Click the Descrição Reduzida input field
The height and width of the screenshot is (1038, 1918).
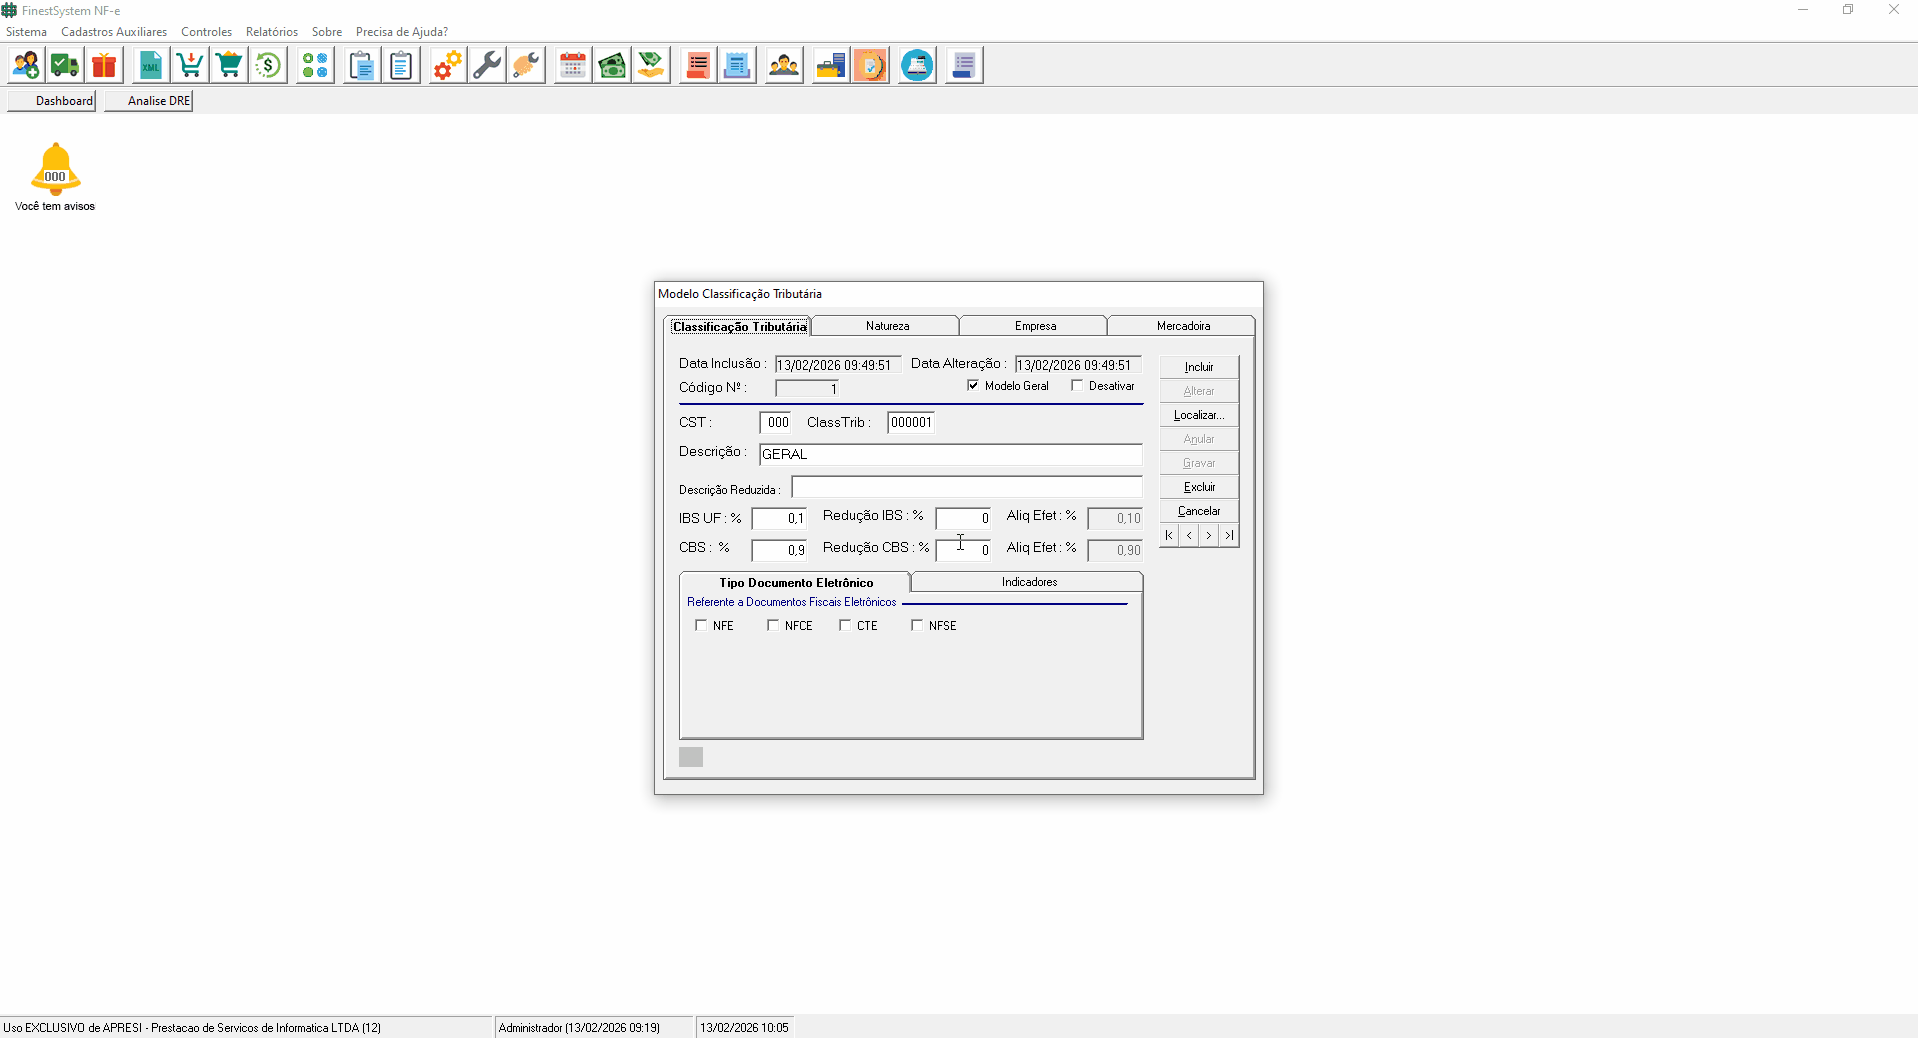[966, 488]
